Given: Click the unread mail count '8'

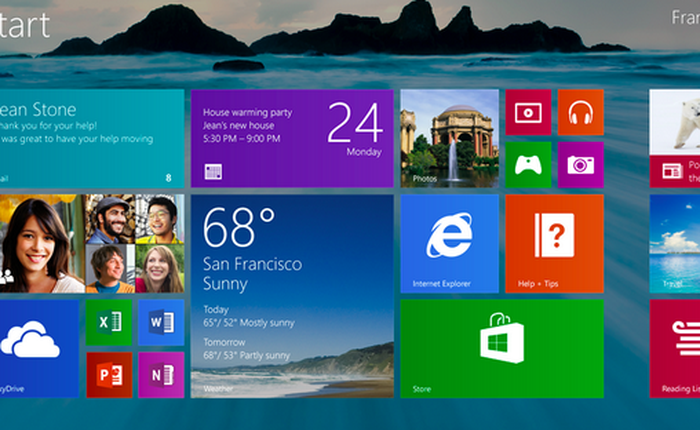Looking at the screenshot, I should (x=169, y=178).
